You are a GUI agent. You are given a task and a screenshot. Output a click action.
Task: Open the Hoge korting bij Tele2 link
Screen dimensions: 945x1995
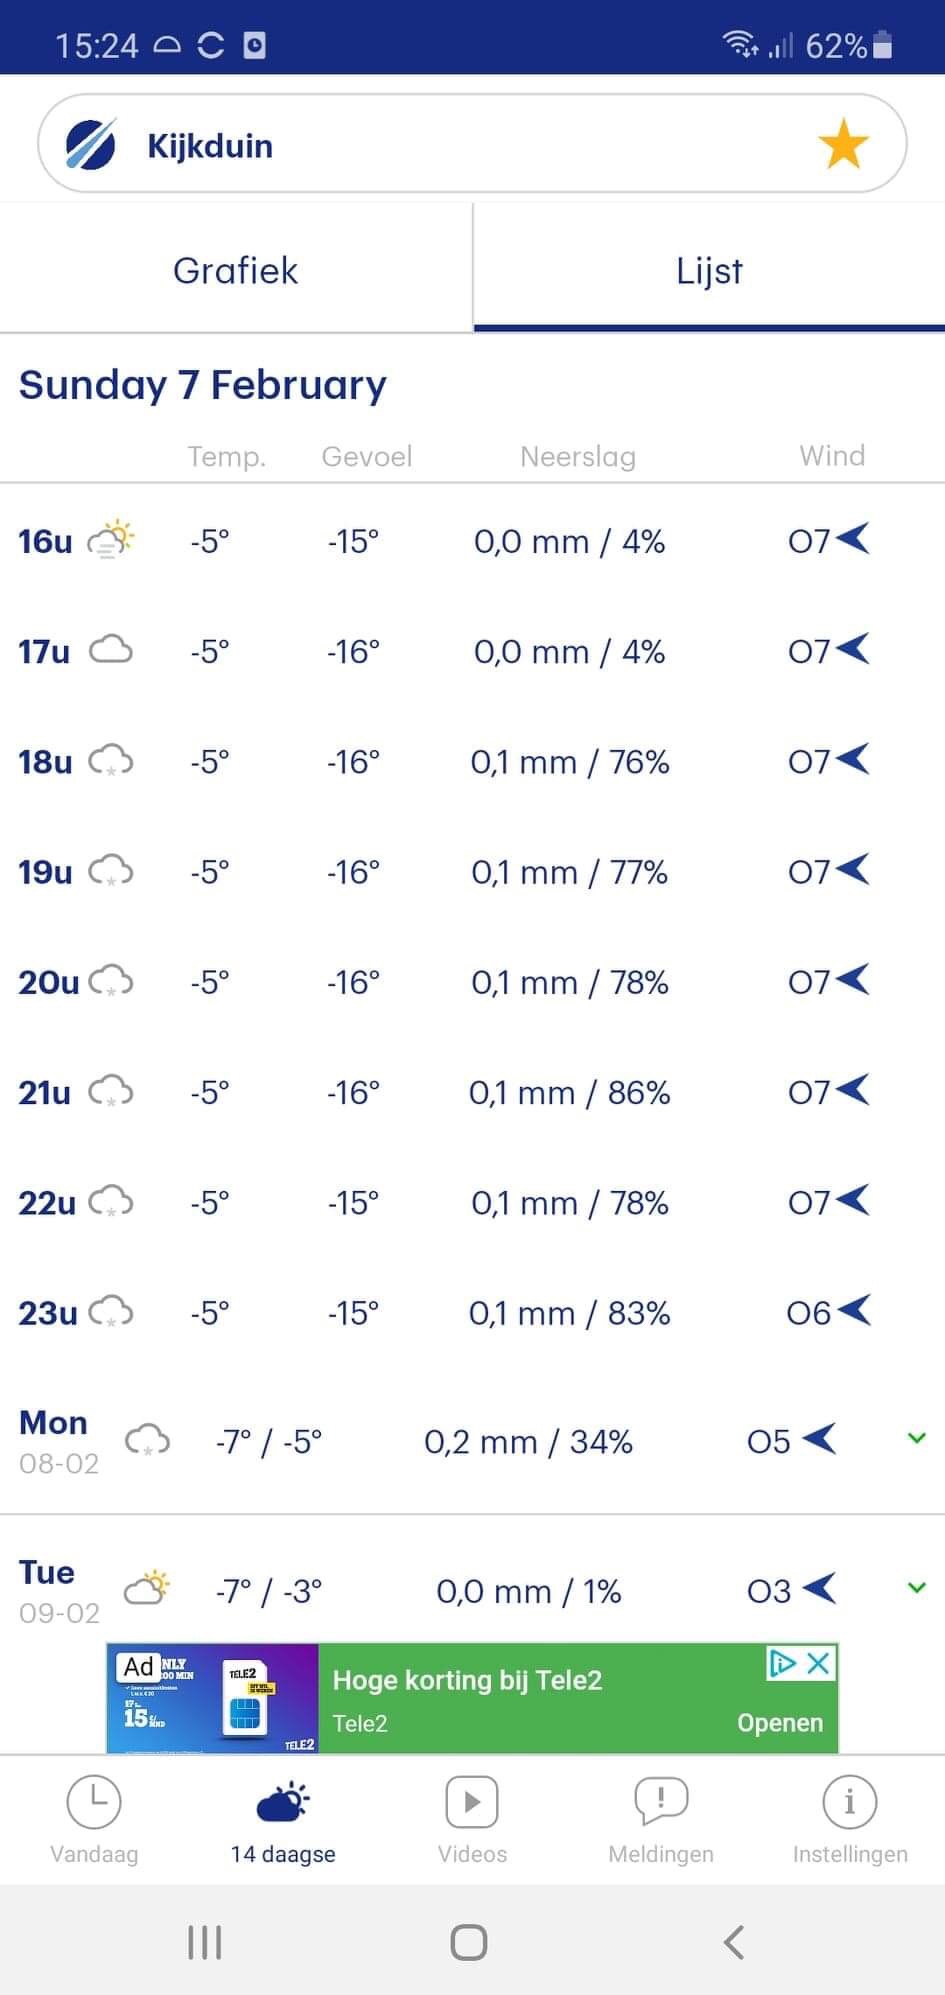[x=467, y=1680]
